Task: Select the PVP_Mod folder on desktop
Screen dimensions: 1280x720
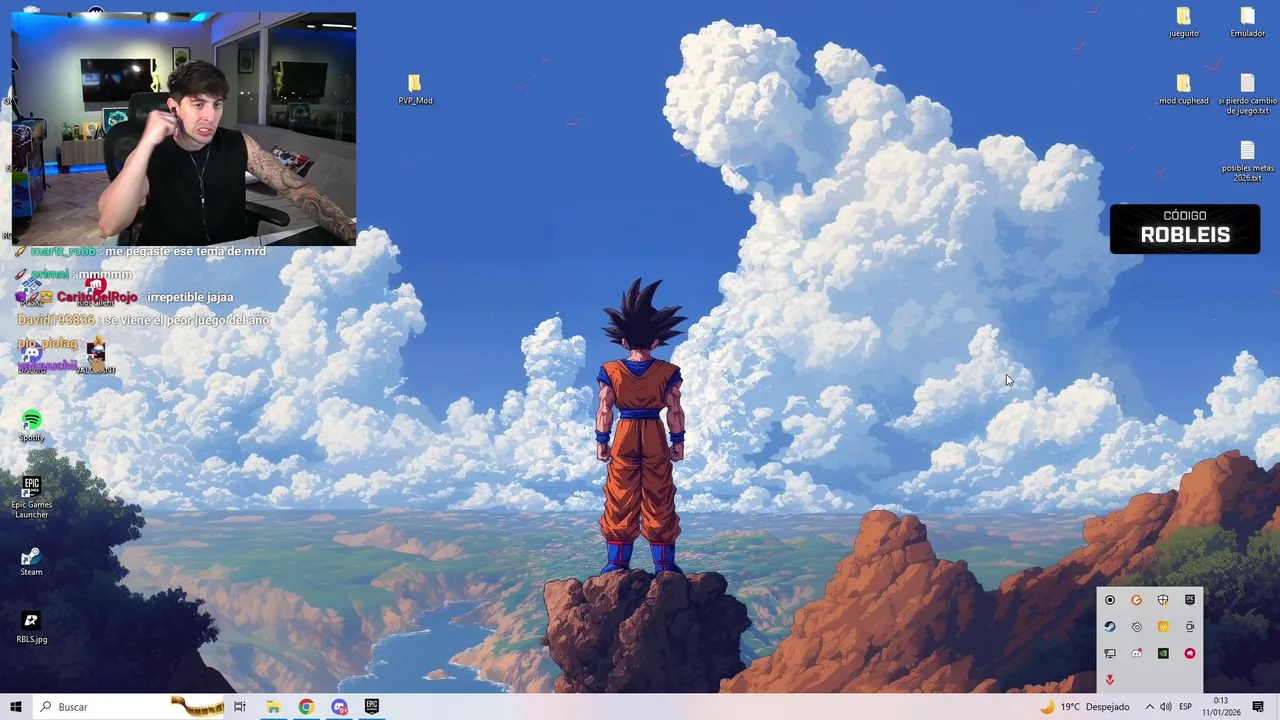Action: [x=415, y=89]
